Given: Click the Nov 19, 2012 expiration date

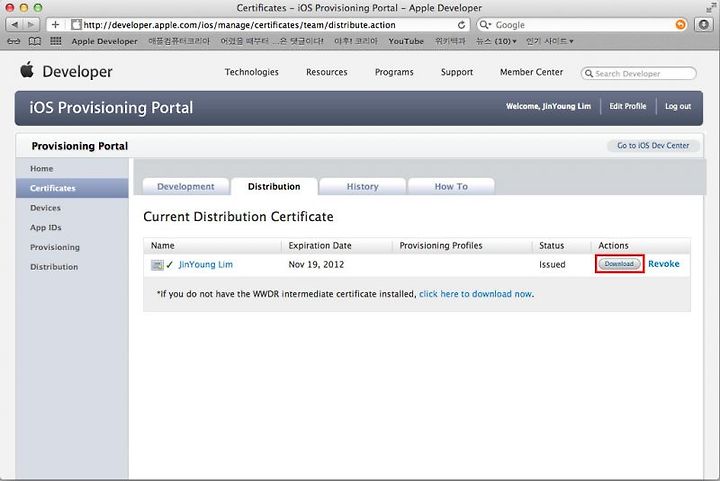Looking at the screenshot, I should point(316,264).
